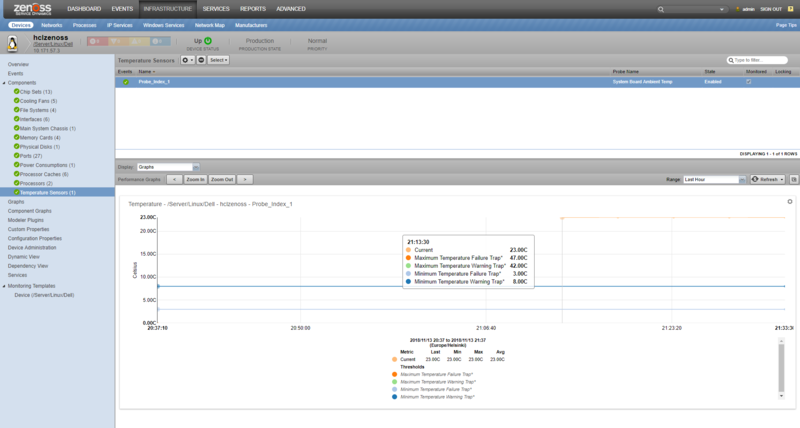Click the graph legend vertical scrollbar
800x428 pixels.
pyautogui.click(x=781, y=368)
